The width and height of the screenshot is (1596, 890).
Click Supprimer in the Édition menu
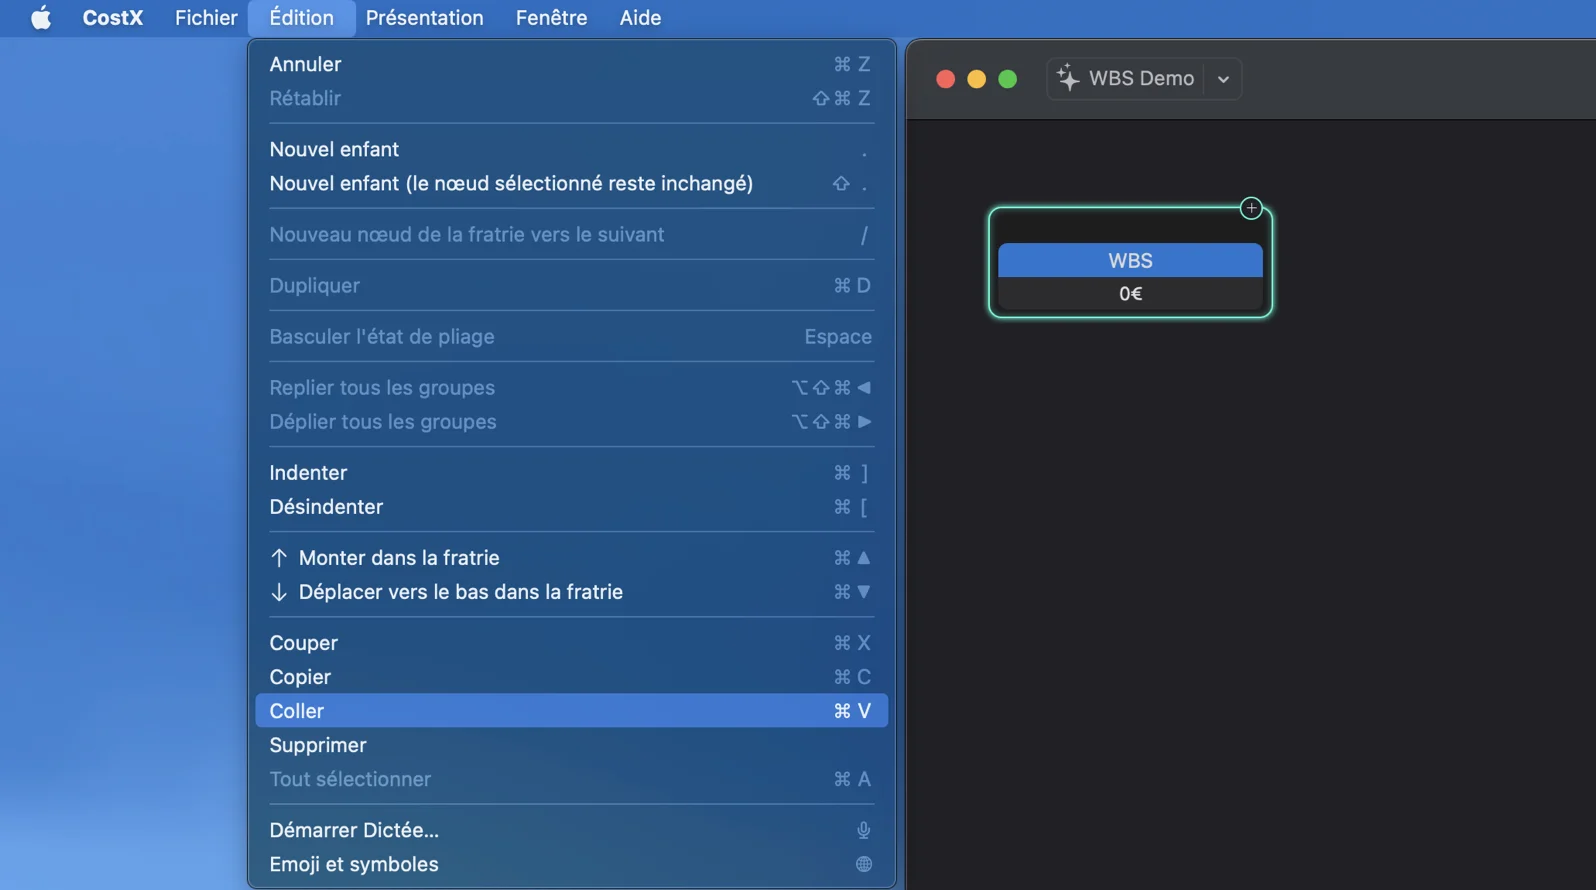318,745
